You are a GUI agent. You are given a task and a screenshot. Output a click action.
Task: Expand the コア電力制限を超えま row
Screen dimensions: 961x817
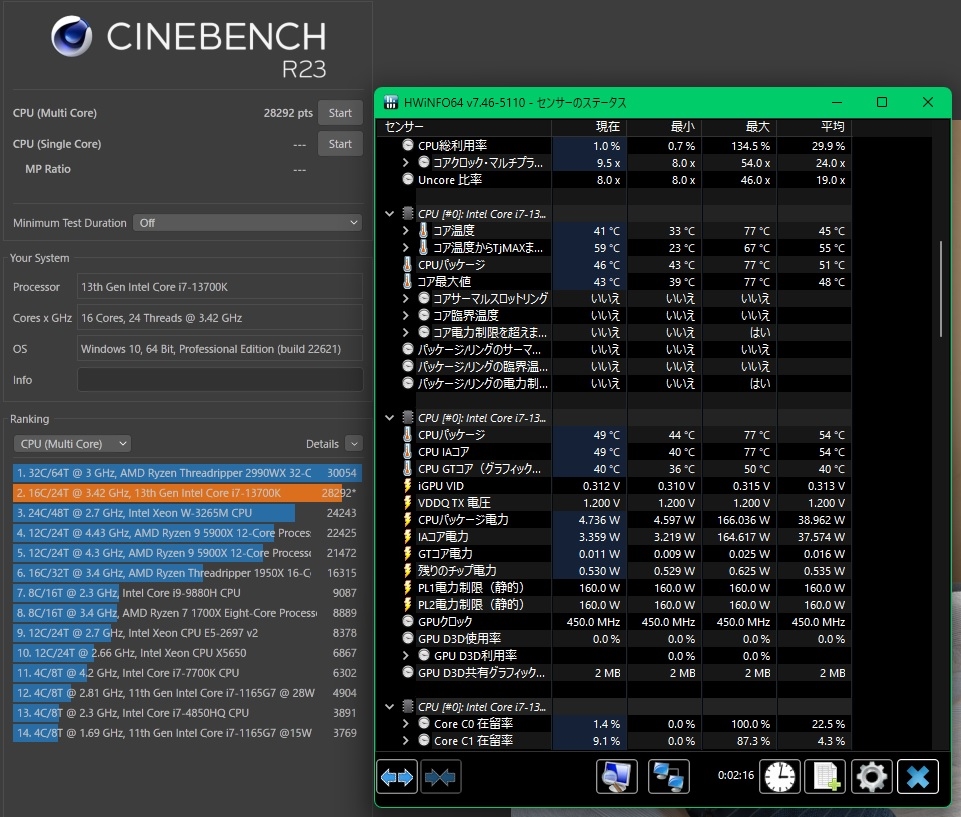[405, 332]
